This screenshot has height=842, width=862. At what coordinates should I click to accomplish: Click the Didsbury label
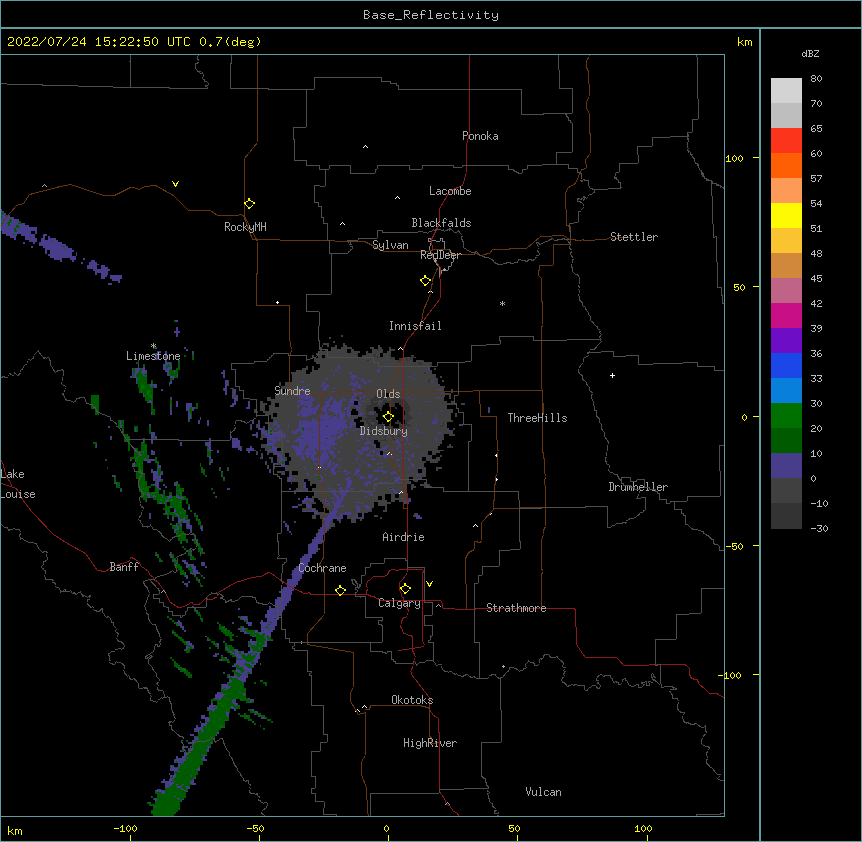coord(384,431)
